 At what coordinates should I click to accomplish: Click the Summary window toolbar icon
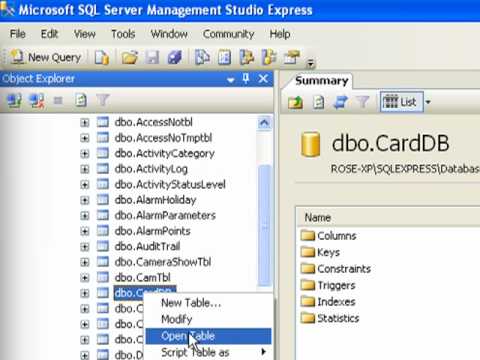tap(224, 57)
